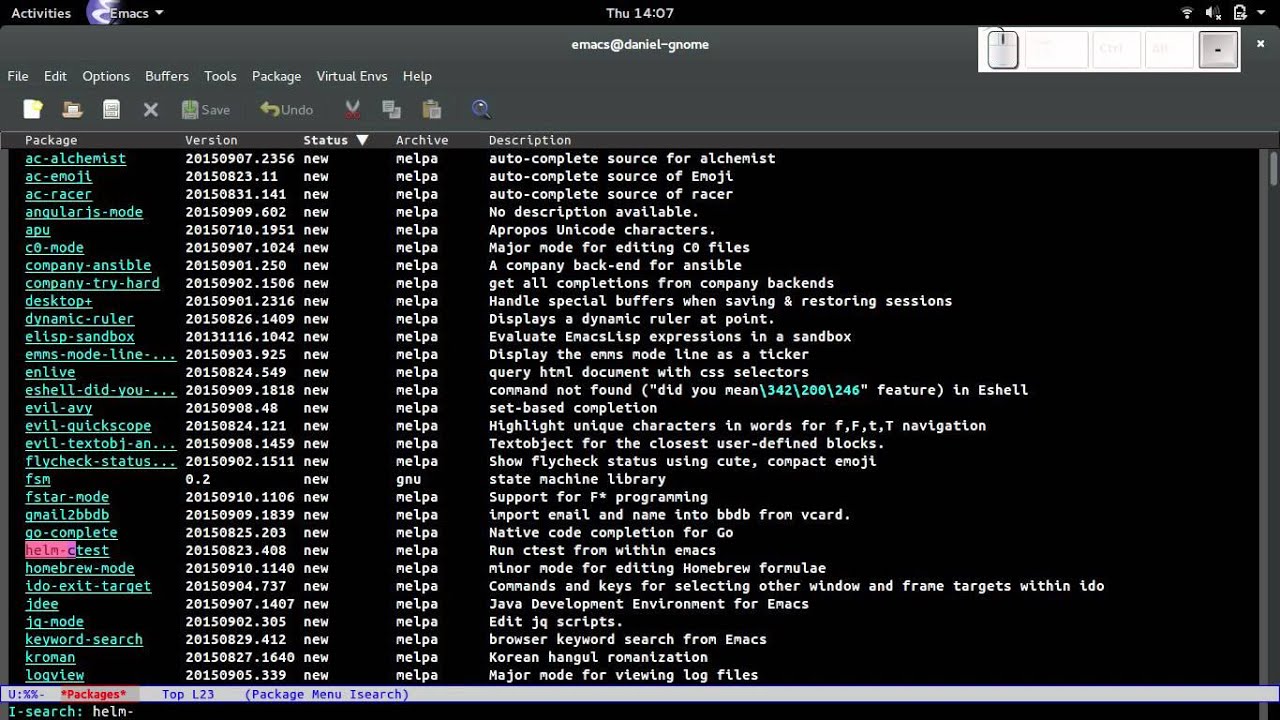Image resolution: width=1280 pixels, height=720 pixels.
Task: Open the GNOME Activities overview
Action: (41, 13)
